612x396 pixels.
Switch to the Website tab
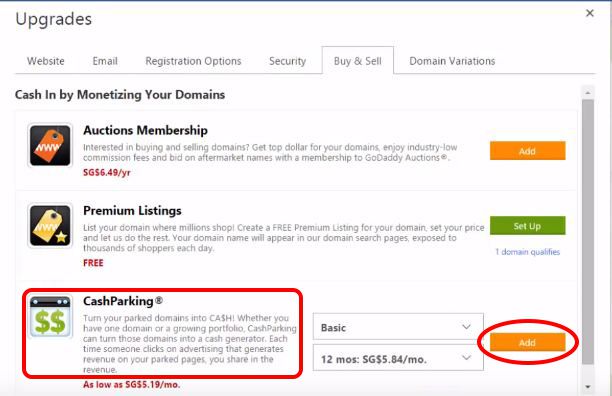pos(46,61)
